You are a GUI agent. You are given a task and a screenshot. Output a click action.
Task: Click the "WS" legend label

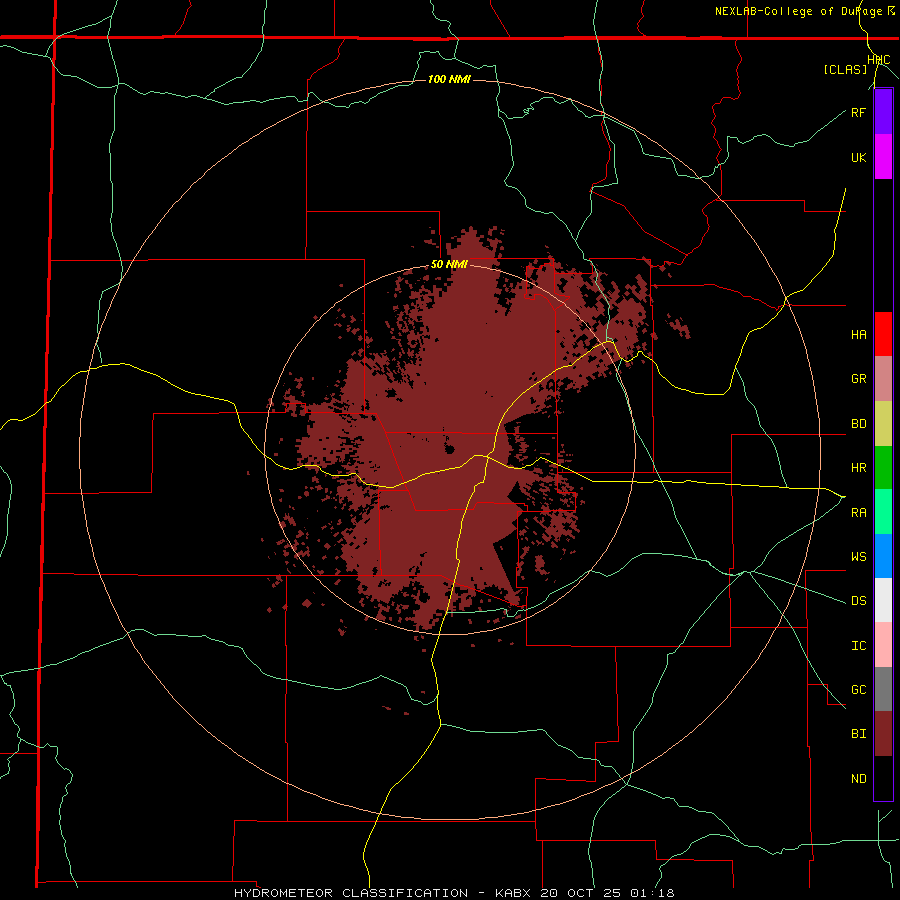858,556
